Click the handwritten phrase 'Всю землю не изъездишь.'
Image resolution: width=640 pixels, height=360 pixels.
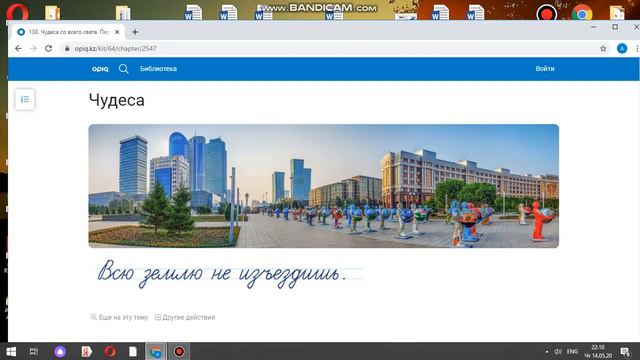[x=222, y=274]
